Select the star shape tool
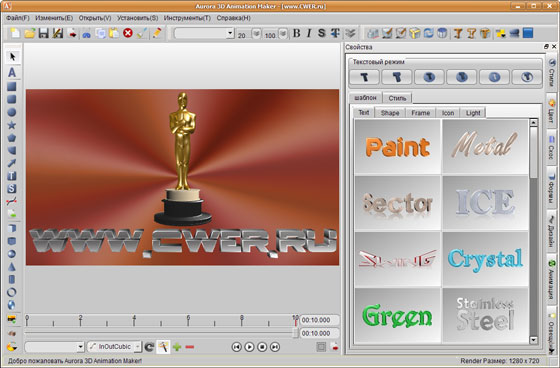Image resolution: width=560 pixels, height=368 pixels. [x=11, y=125]
